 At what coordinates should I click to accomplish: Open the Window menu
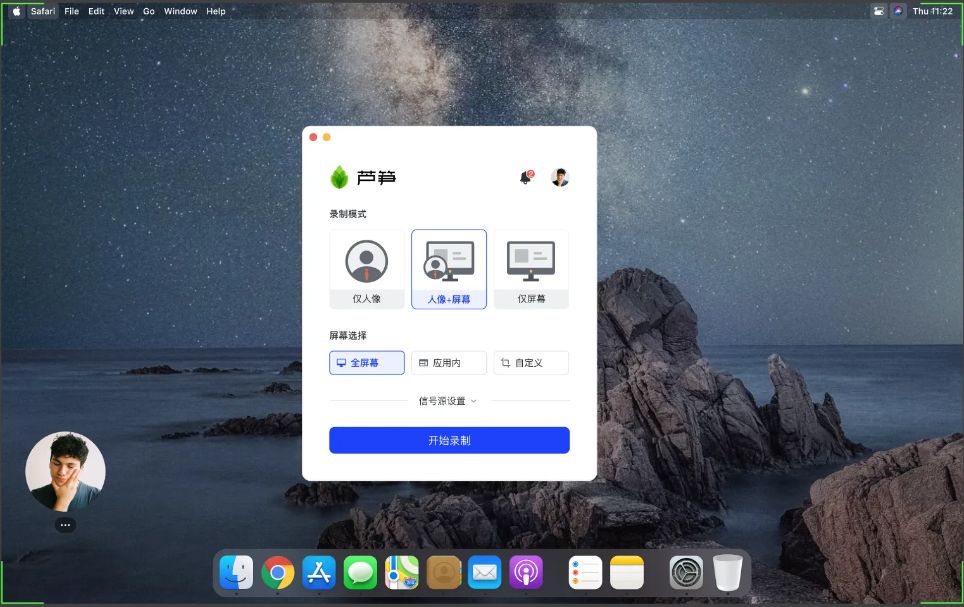(180, 11)
